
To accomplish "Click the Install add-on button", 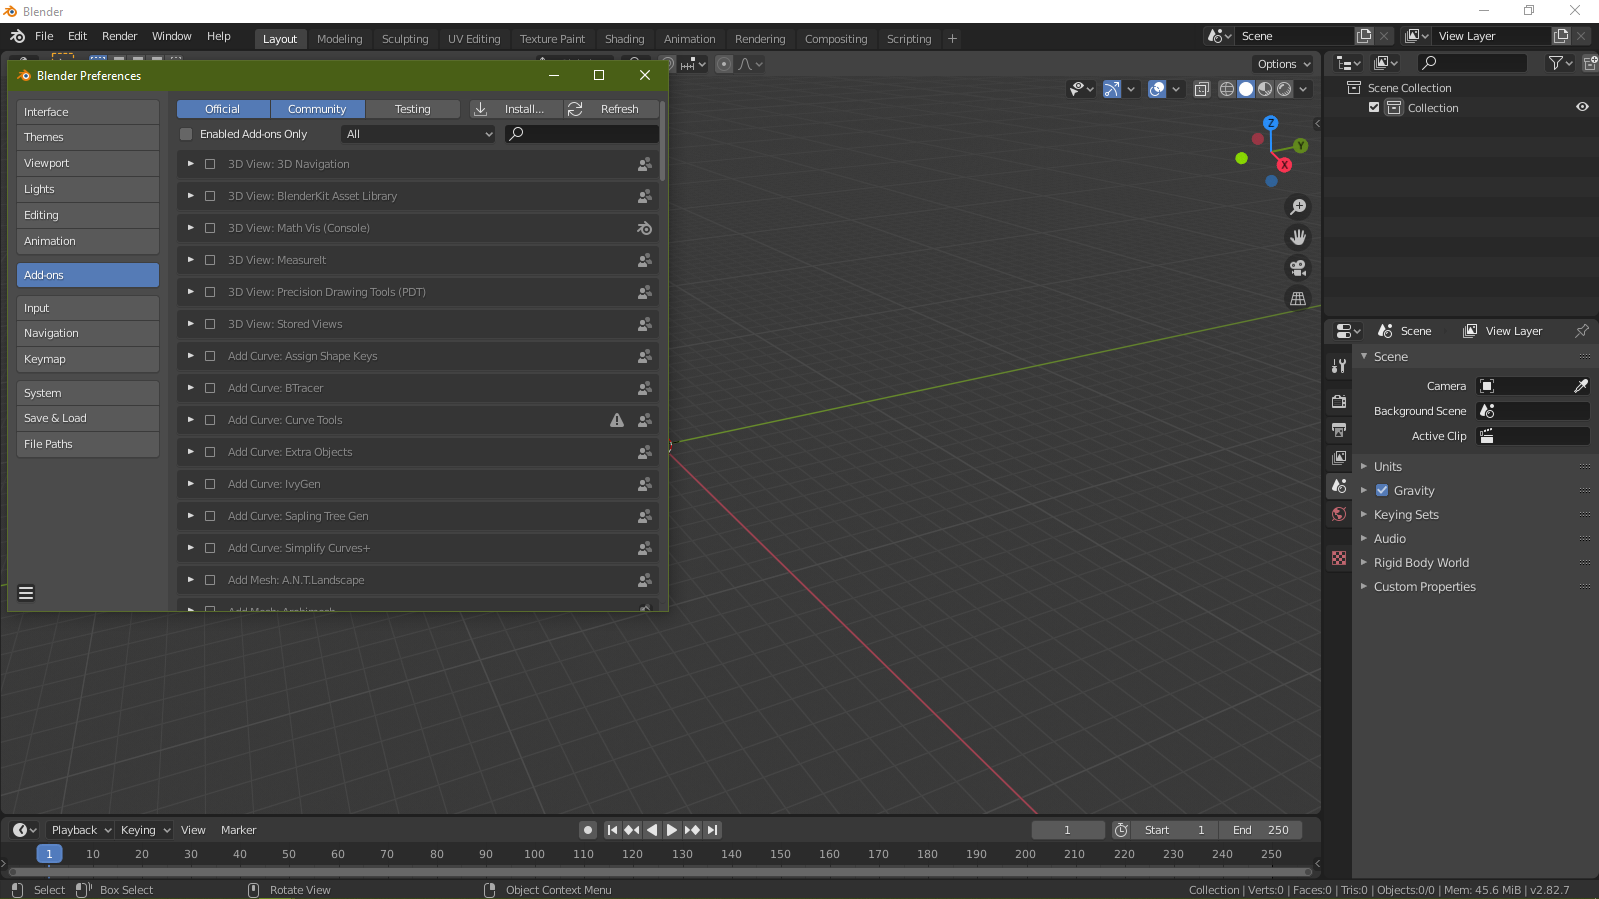I will [516, 109].
